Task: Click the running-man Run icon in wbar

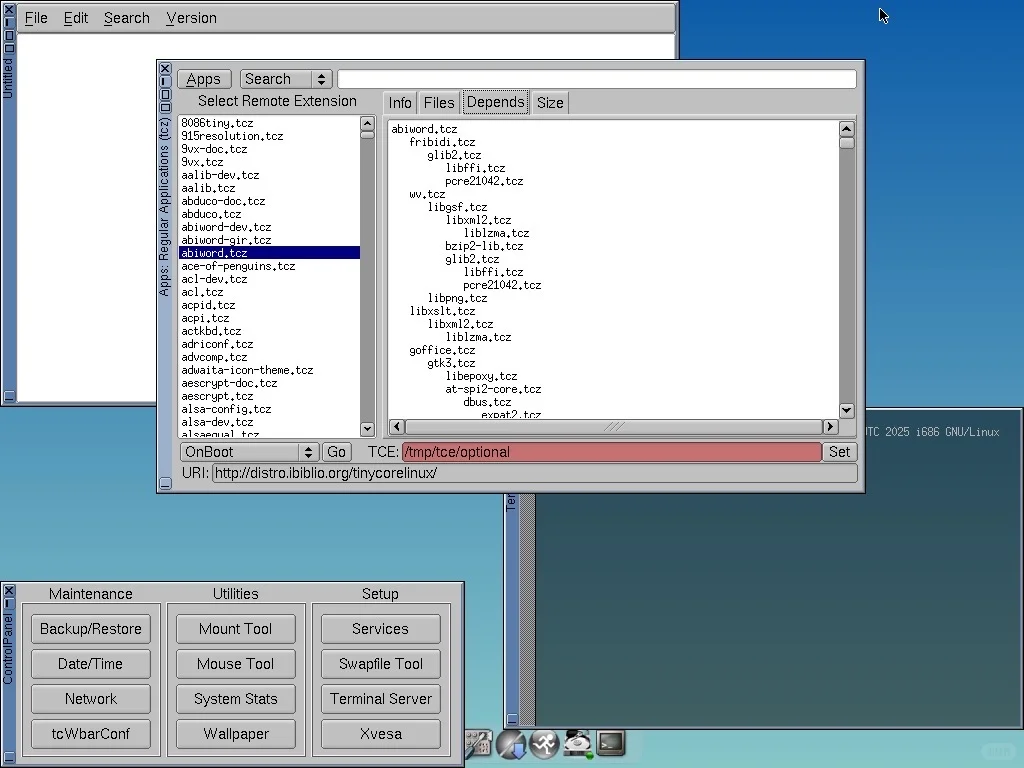Action: (x=544, y=744)
